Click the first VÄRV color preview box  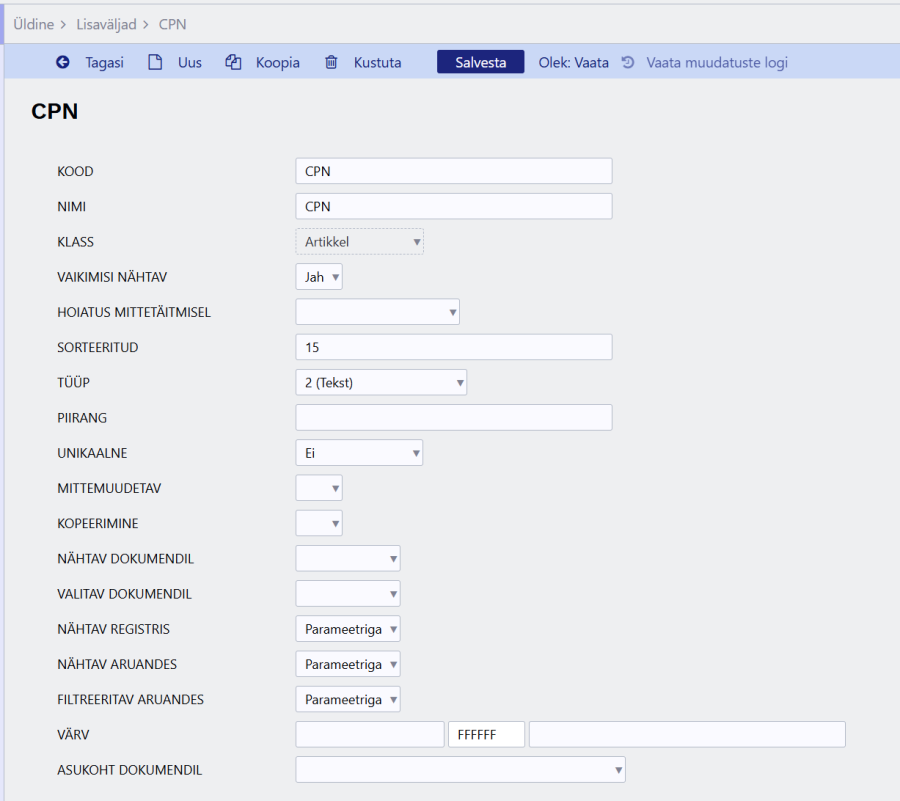[370, 734]
